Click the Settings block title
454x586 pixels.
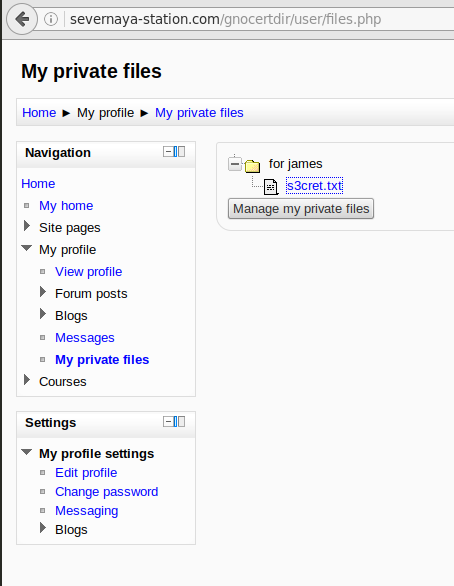(x=50, y=423)
